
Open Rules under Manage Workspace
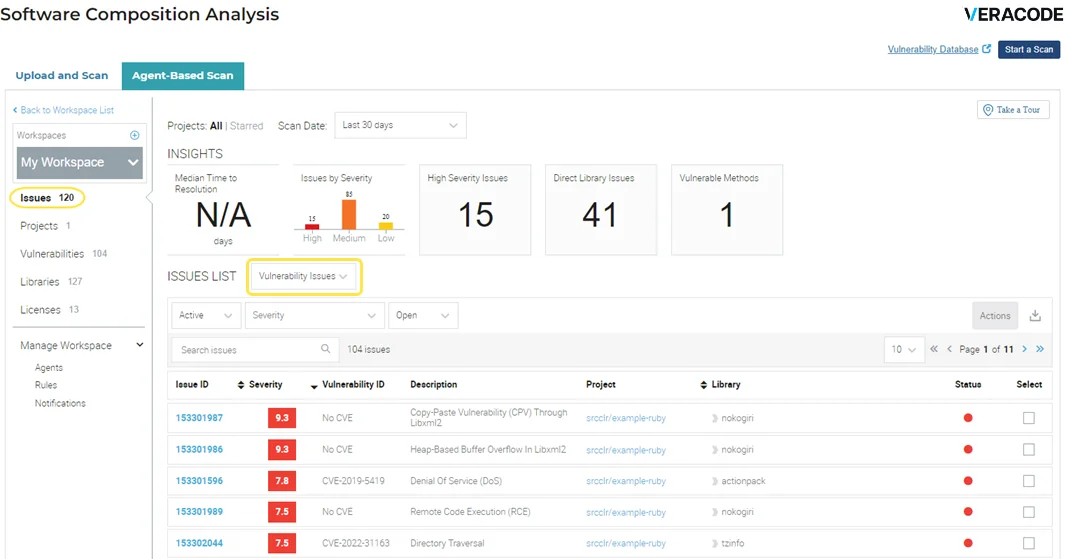pos(46,385)
